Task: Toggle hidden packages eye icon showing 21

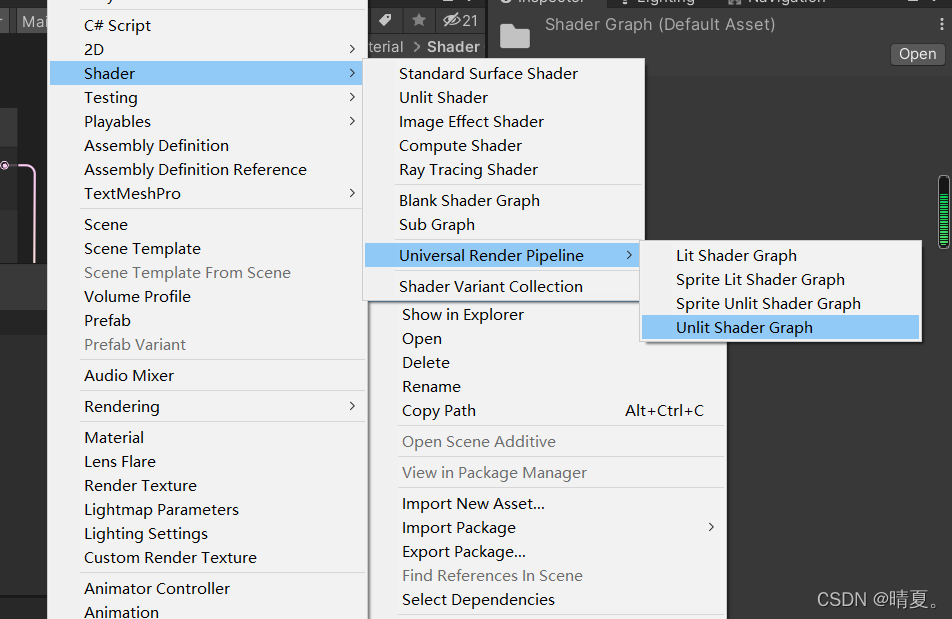Action: pos(460,21)
